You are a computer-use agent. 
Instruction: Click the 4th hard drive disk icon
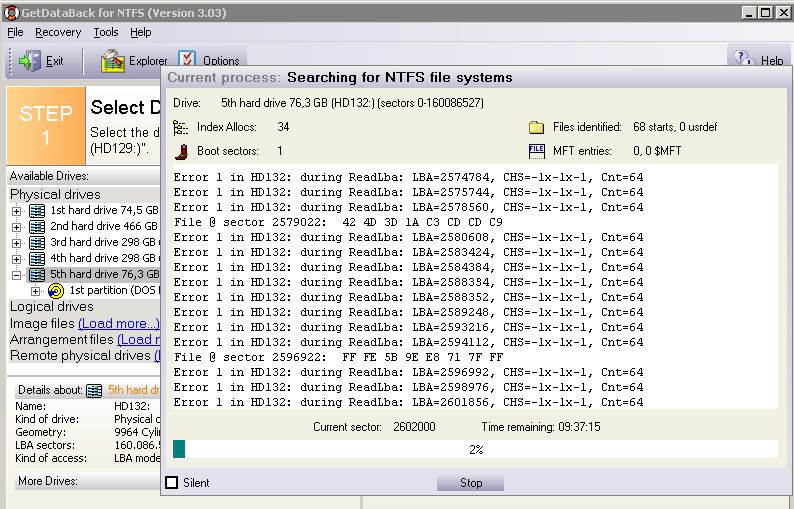click(37, 258)
